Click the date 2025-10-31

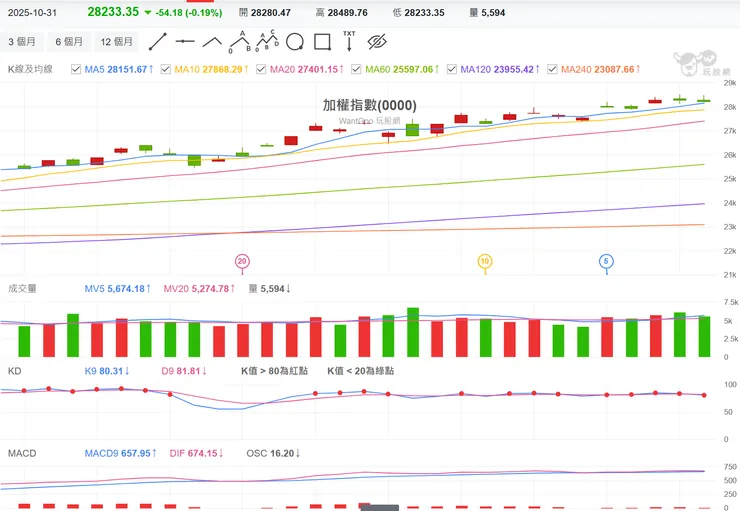[x=32, y=13]
